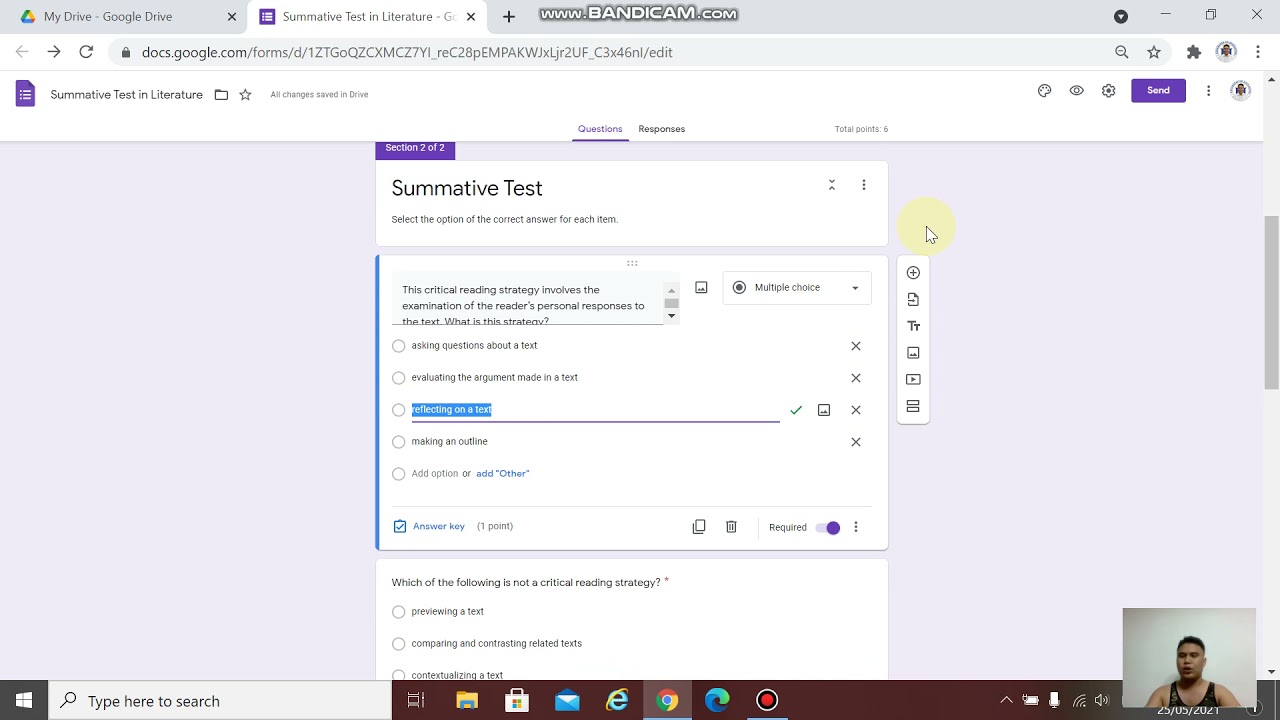This screenshot has width=1280, height=720.
Task: Open Microsoft Edge from taskbar
Action: (717, 701)
